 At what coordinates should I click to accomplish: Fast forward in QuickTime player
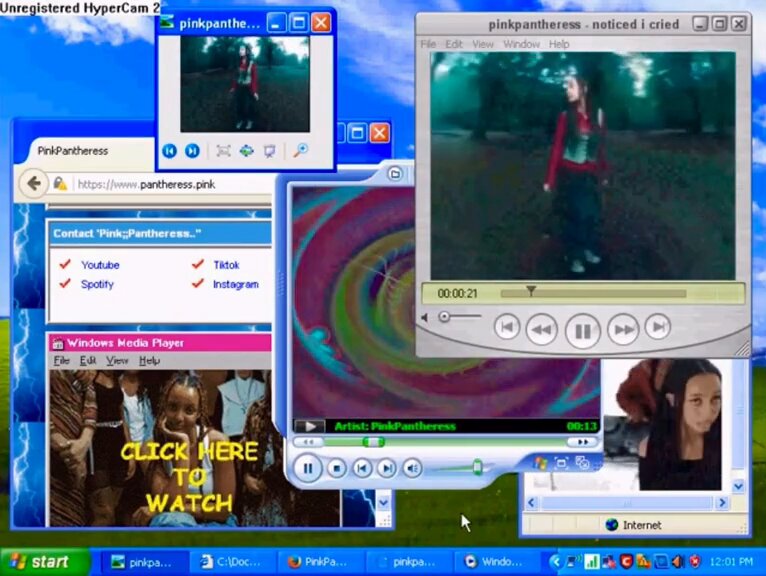[x=623, y=329]
